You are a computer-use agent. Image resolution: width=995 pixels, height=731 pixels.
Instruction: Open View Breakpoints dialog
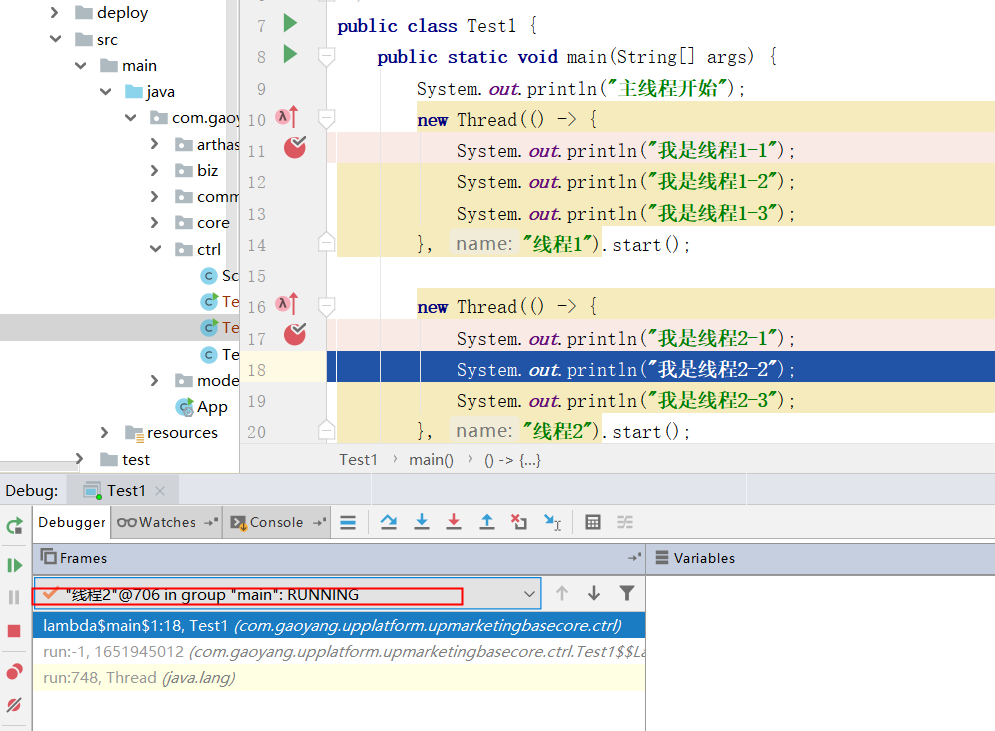tap(15, 671)
